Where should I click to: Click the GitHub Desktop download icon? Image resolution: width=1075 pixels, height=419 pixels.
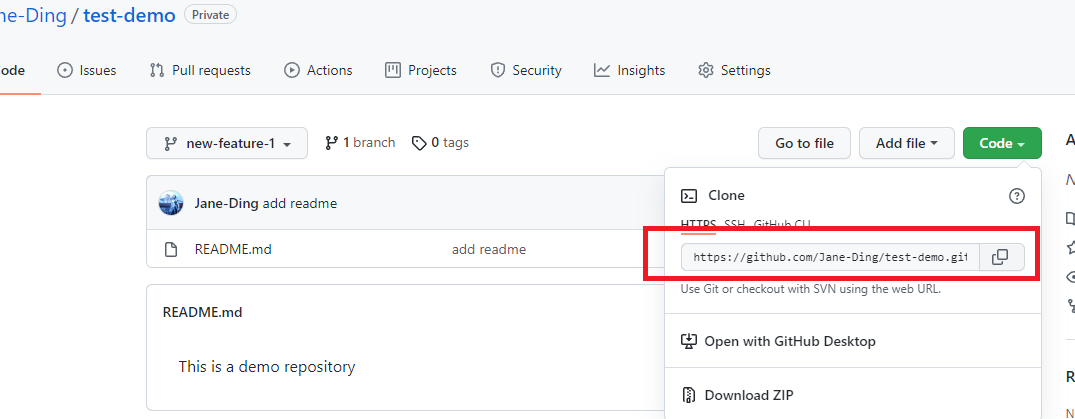point(688,341)
